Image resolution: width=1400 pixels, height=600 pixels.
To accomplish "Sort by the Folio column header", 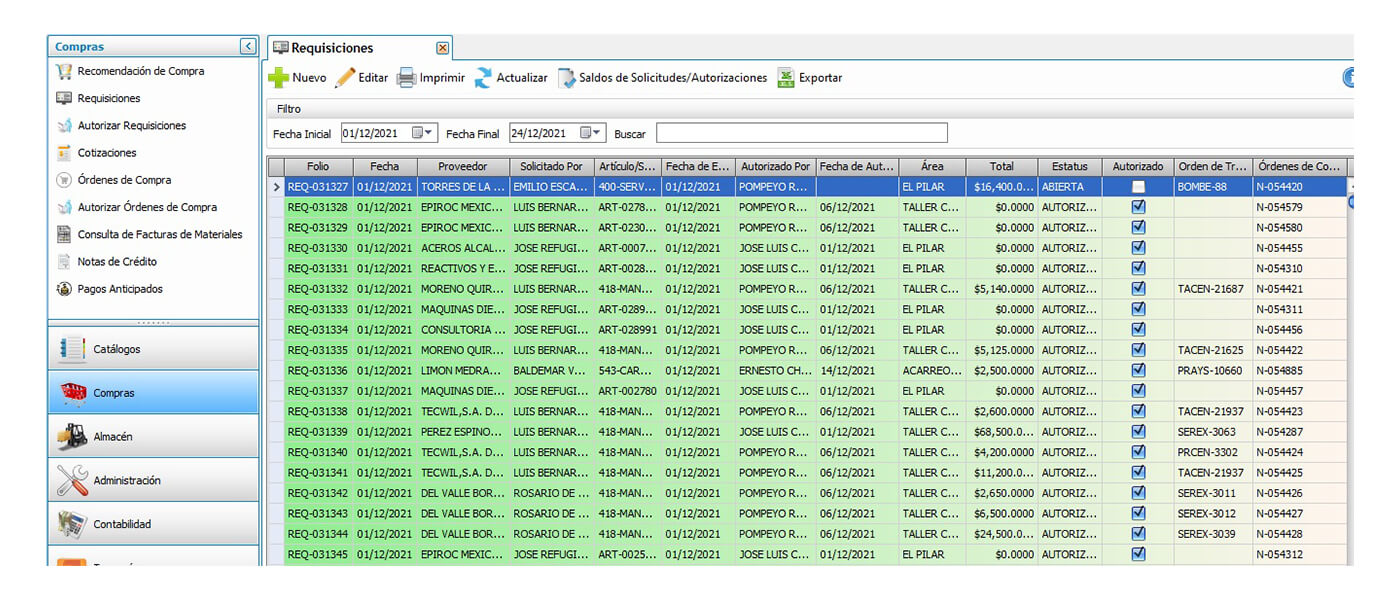I will pos(318,167).
